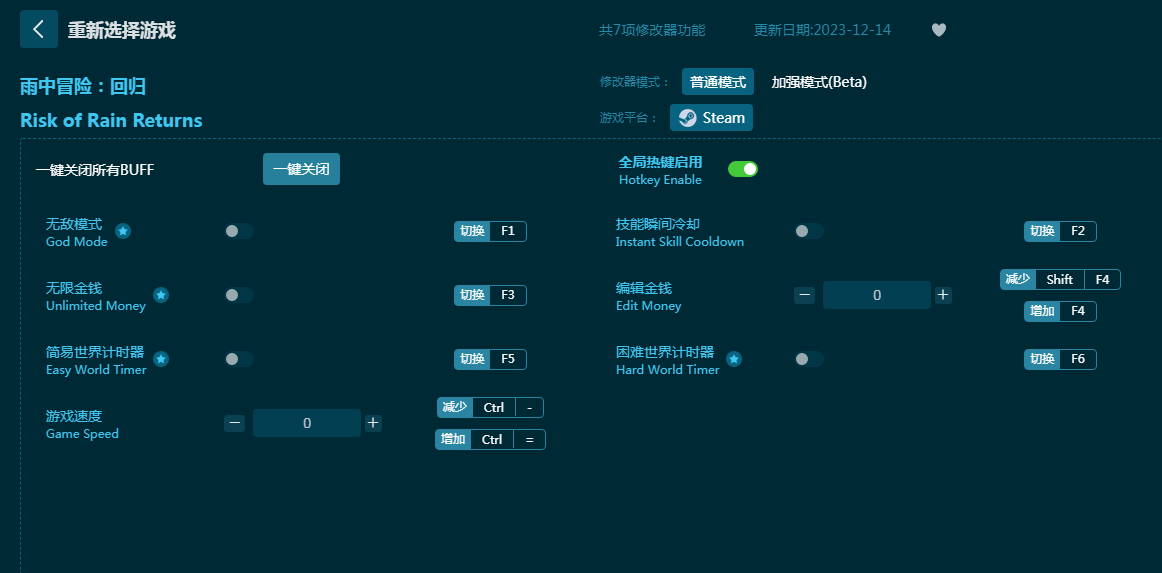
Task: Click the Steam logo icon
Action: pyautogui.click(x=688, y=118)
